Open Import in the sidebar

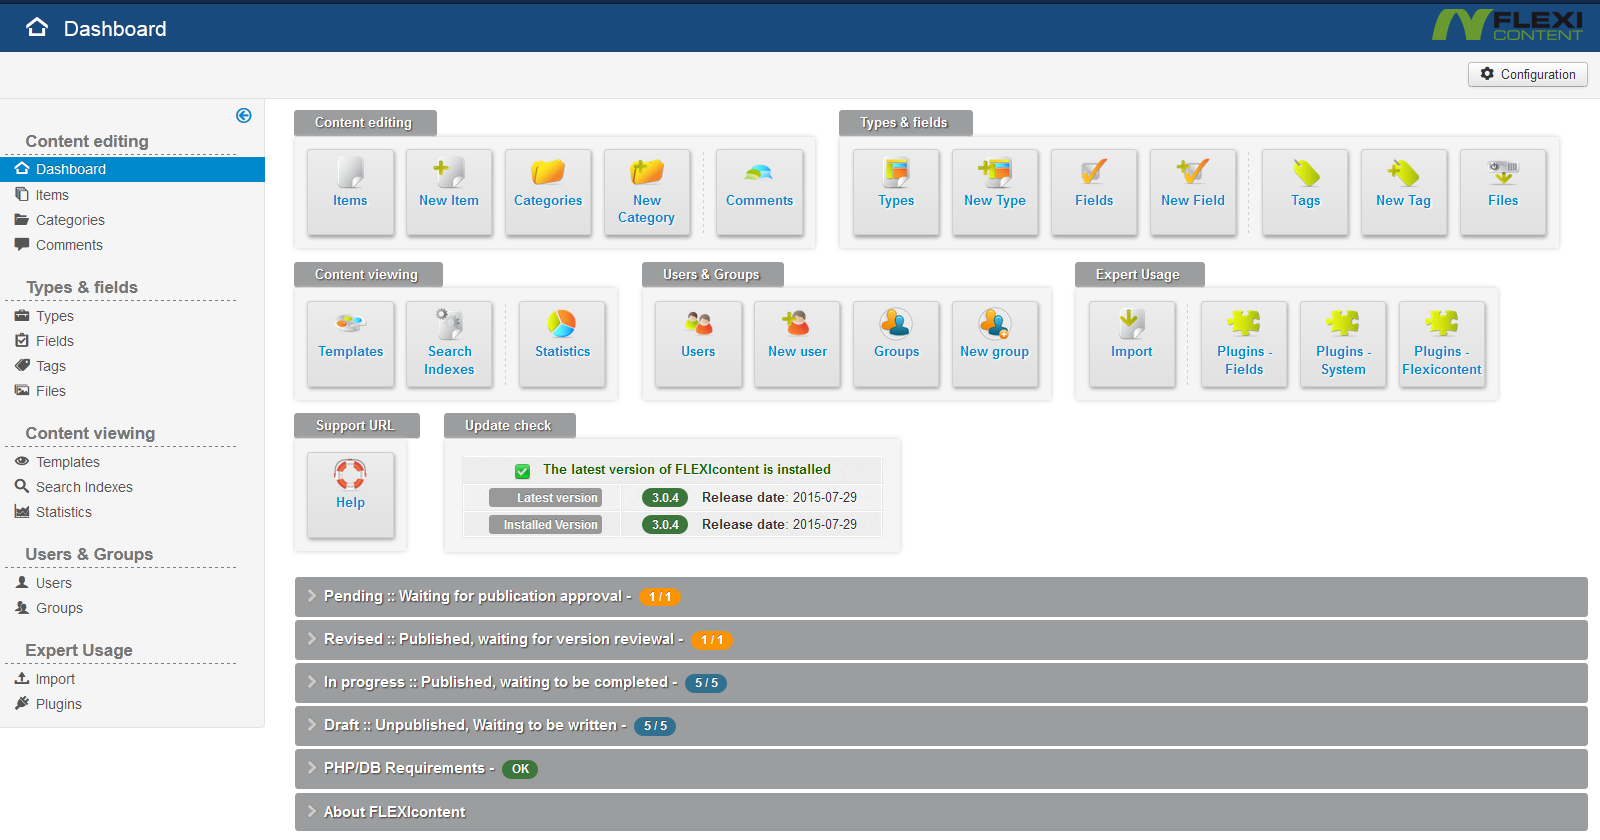pyautogui.click(x=55, y=679)
